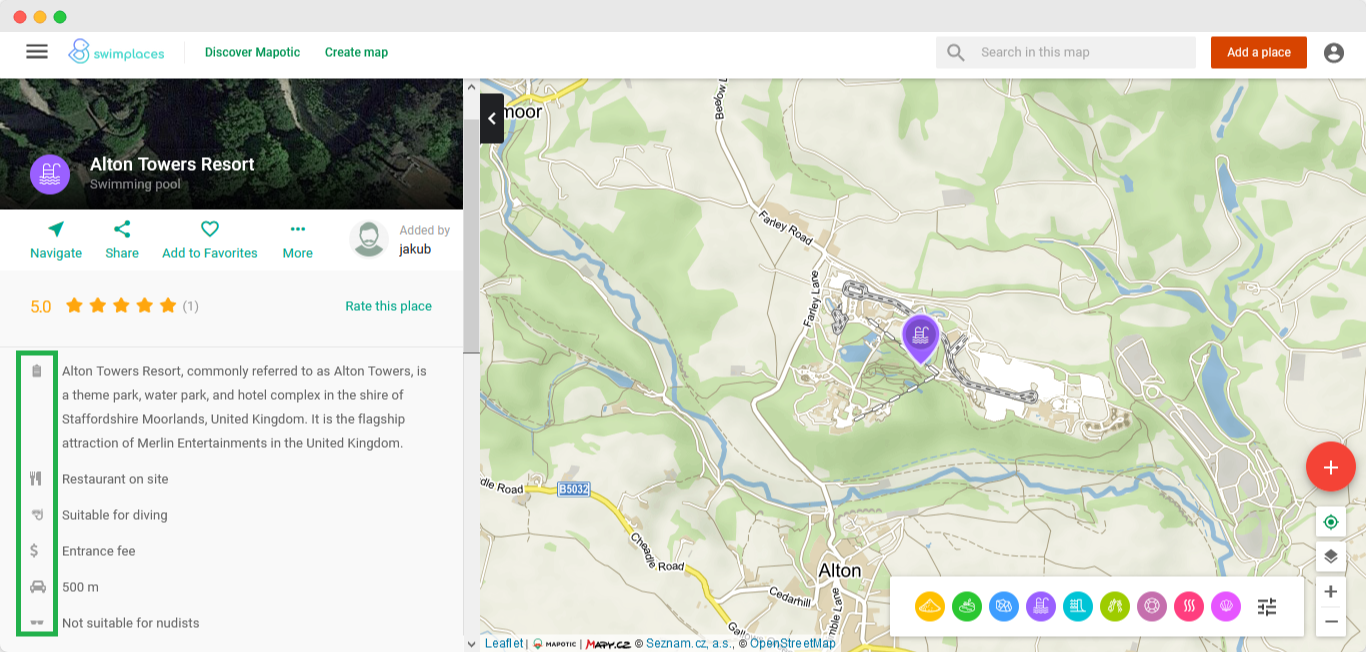
Task: Click the Farley Road label on the map
Action: (x=786, y=228)
